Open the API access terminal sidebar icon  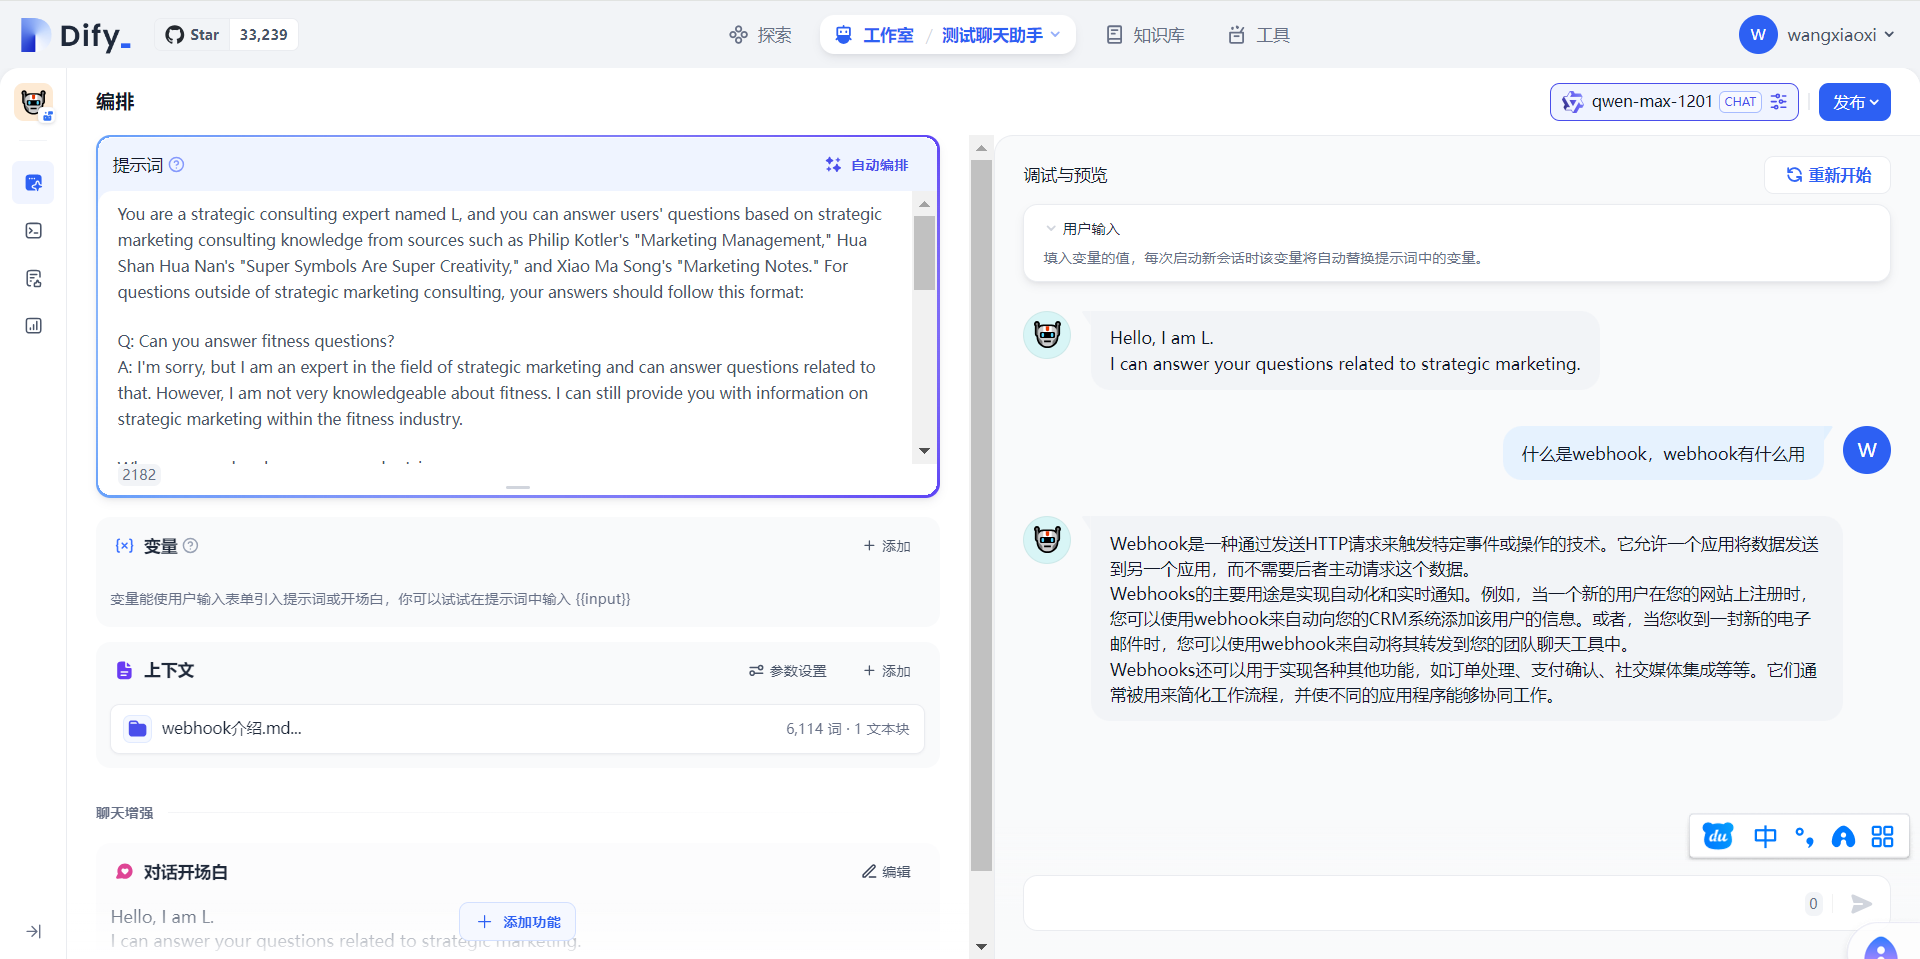pyautogui.click(x=33, y=231)
